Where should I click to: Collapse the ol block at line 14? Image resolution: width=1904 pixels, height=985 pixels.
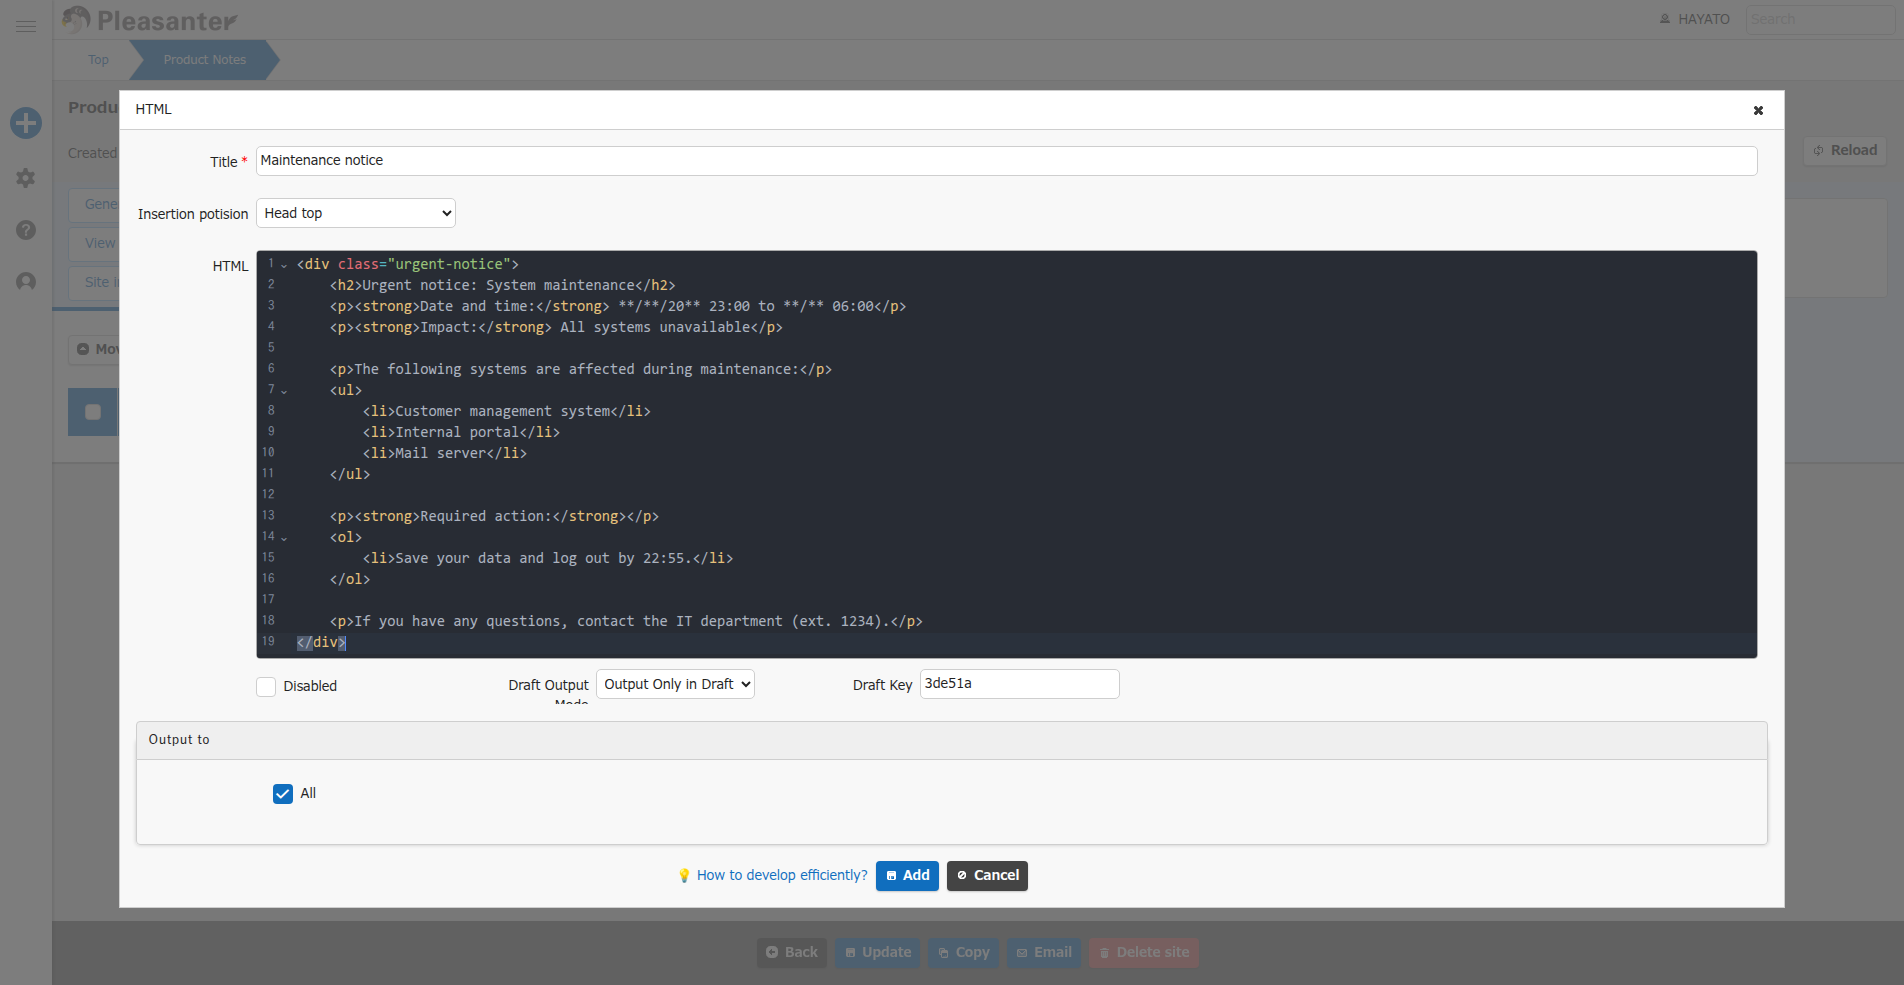click(284, 538)
